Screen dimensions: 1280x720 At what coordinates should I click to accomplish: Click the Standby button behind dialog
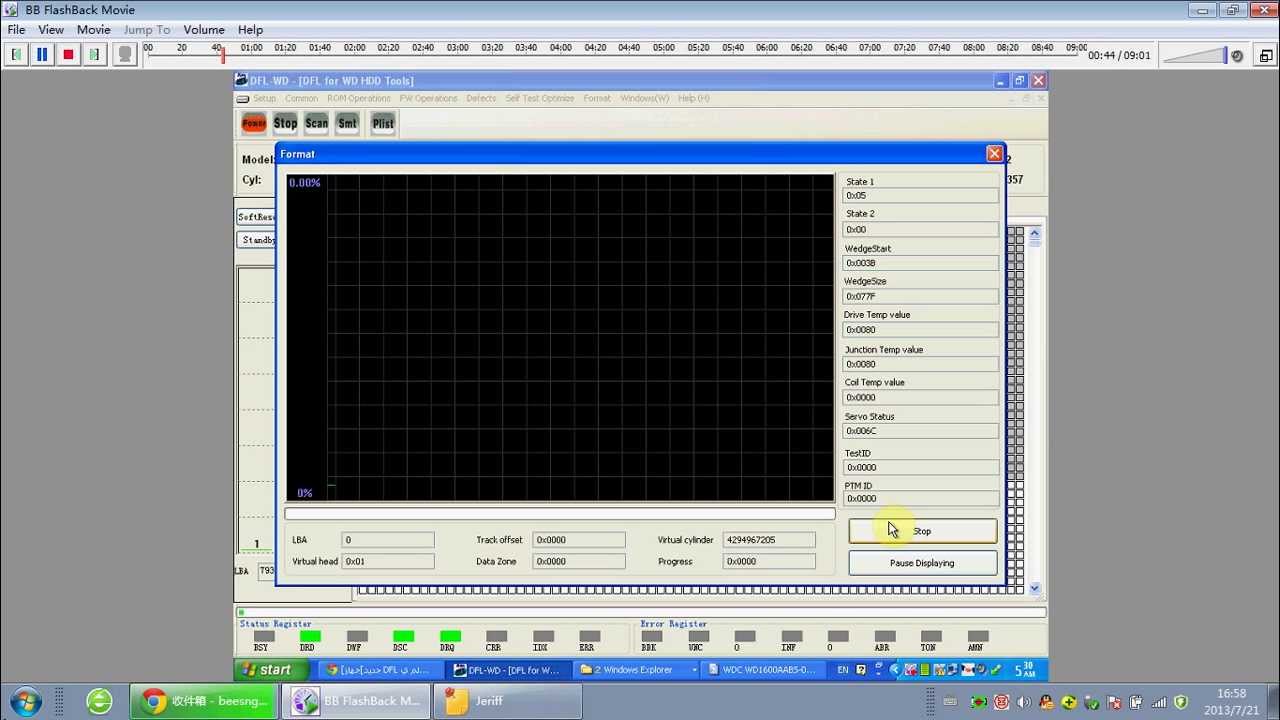258,240
